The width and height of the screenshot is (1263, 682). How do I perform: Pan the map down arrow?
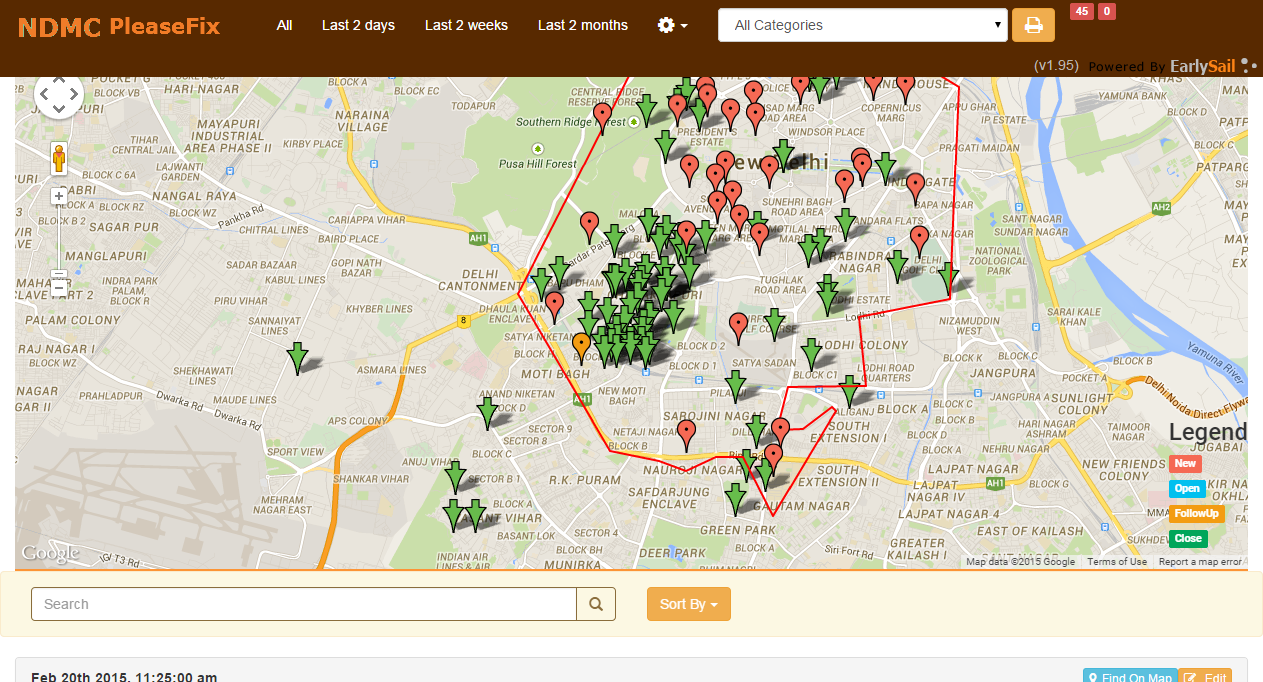click(x=59, y=109)
